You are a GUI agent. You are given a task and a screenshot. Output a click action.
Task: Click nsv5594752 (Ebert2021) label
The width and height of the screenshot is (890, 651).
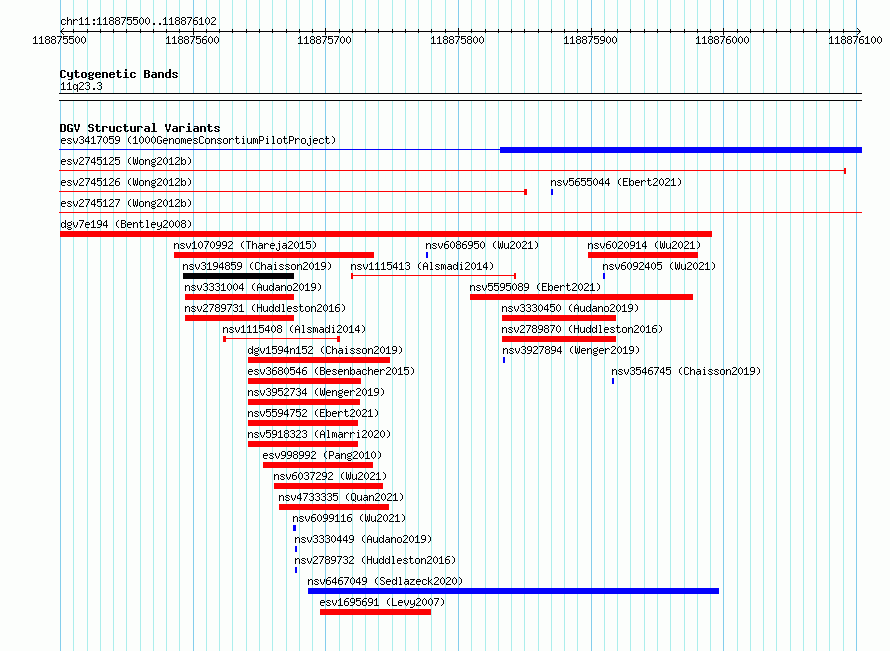point(313,413)
